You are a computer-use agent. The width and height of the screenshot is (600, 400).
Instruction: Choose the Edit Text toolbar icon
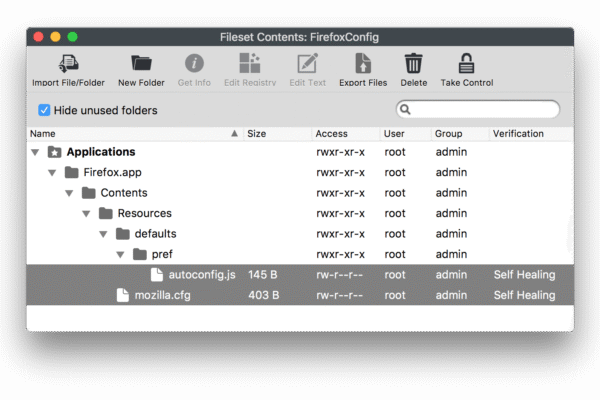[307, 64]
